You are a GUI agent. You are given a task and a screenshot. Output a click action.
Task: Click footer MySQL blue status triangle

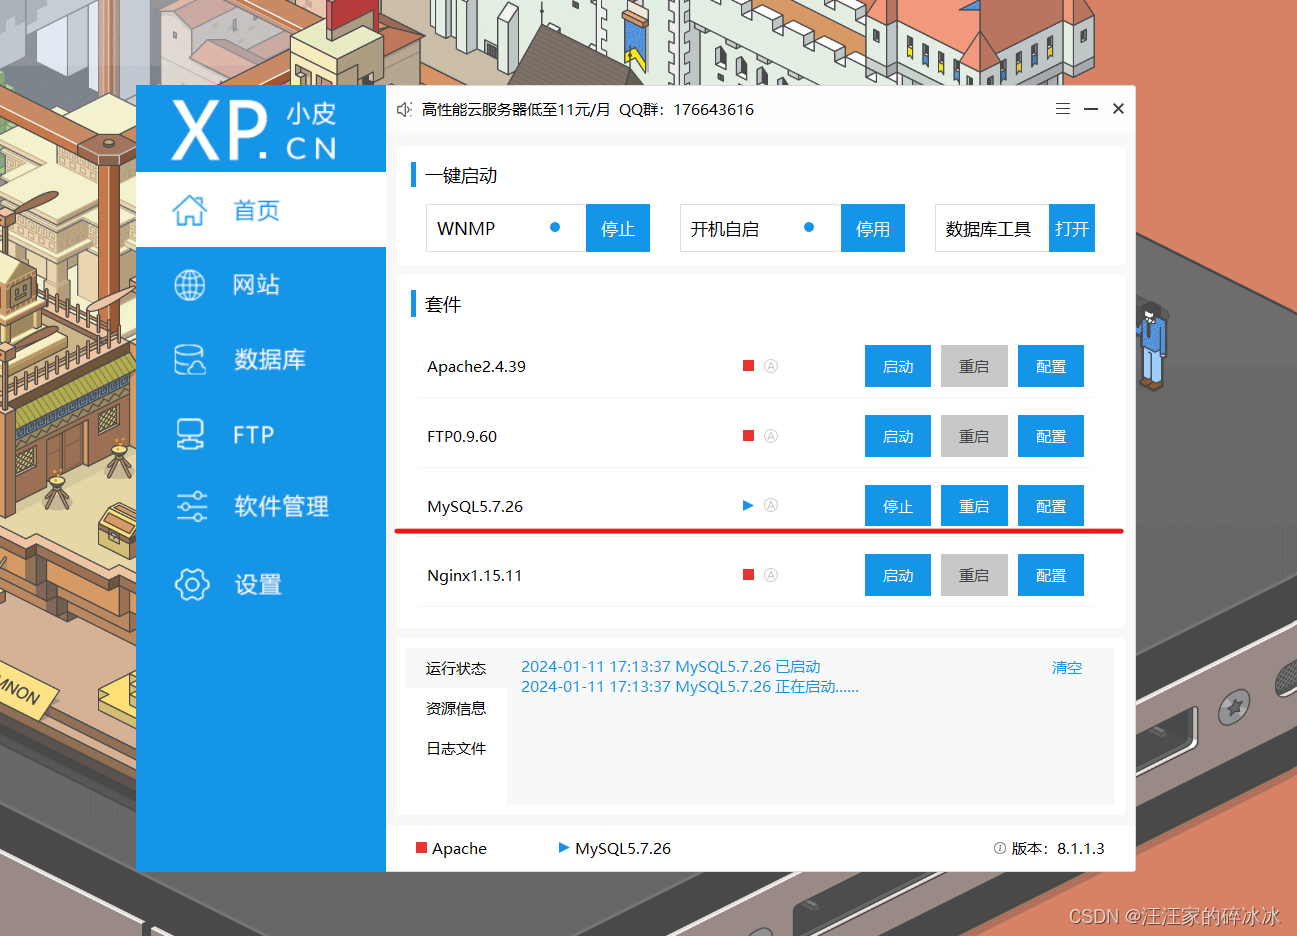(x=564, y=848)
